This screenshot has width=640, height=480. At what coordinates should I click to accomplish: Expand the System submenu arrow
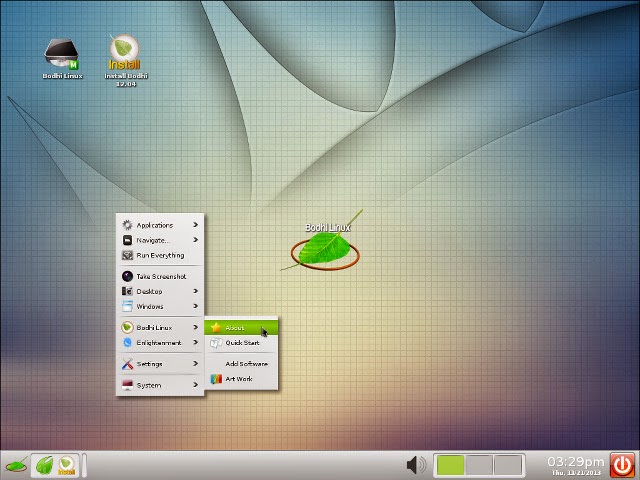196,384
